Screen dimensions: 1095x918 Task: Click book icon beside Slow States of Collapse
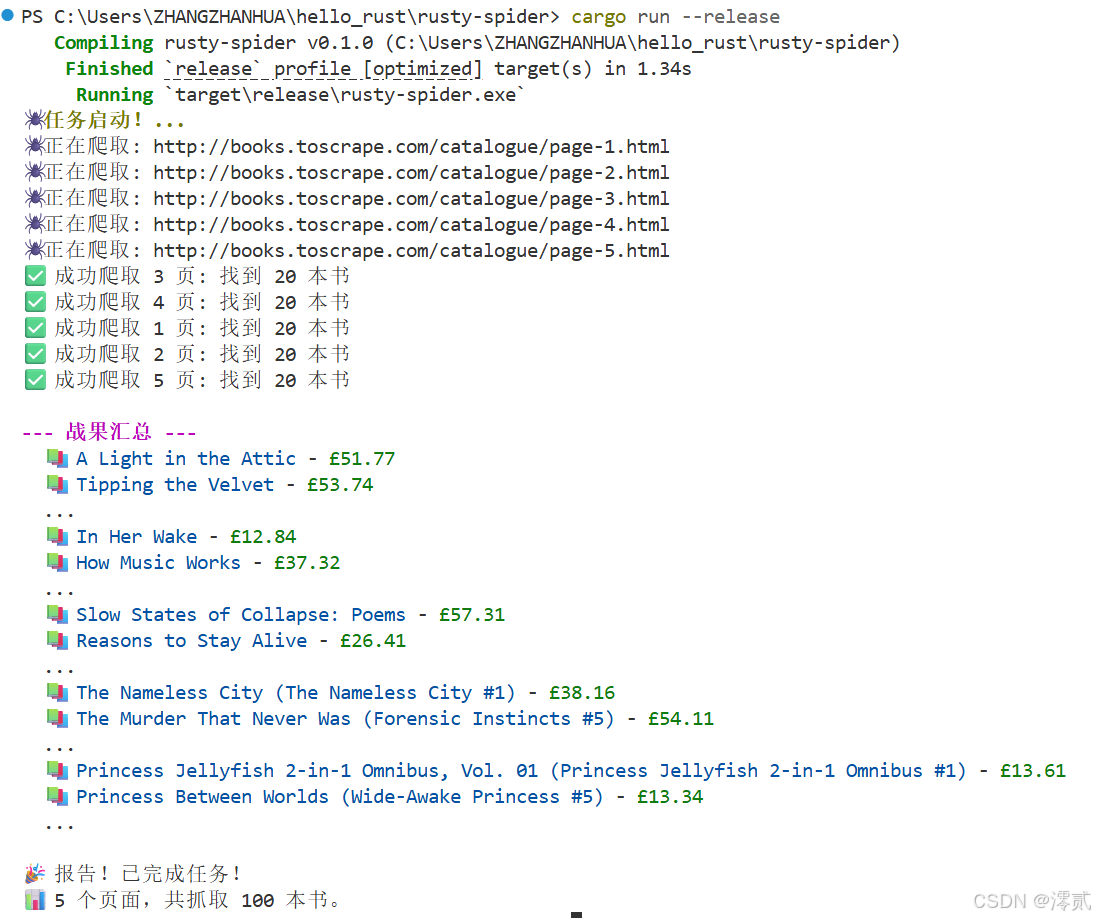coord(57,614)
